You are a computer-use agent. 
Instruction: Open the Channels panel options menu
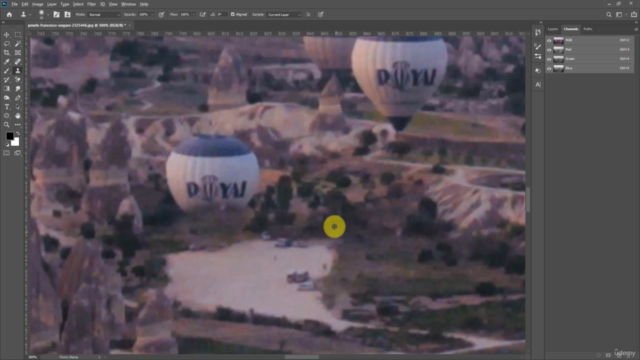tap(636, 29)
